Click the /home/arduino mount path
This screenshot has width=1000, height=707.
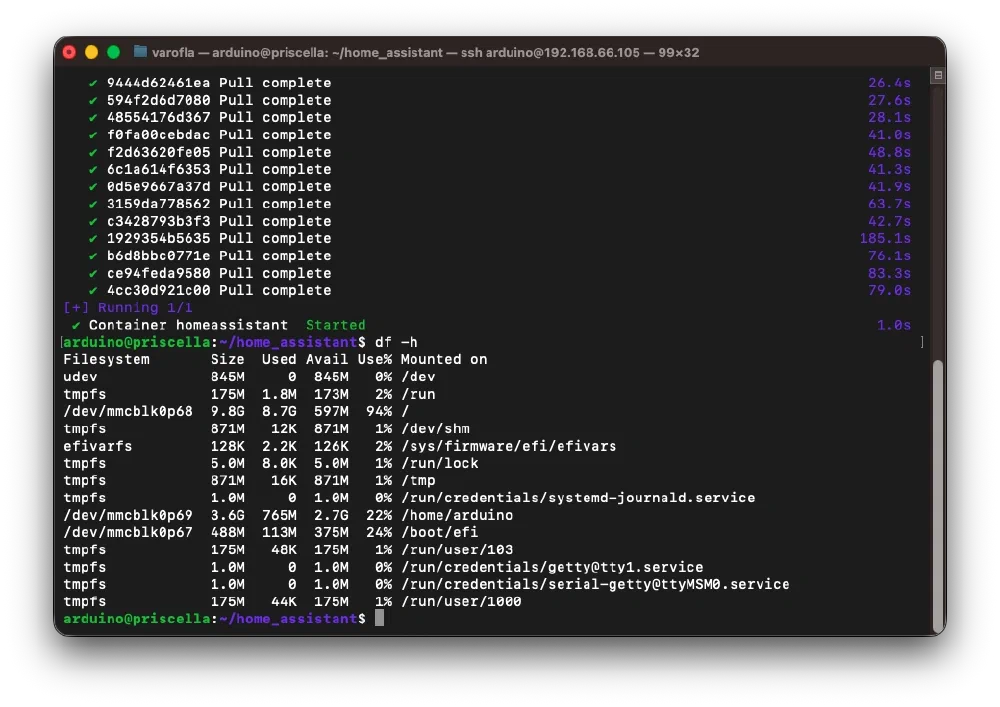coord(457,515)
